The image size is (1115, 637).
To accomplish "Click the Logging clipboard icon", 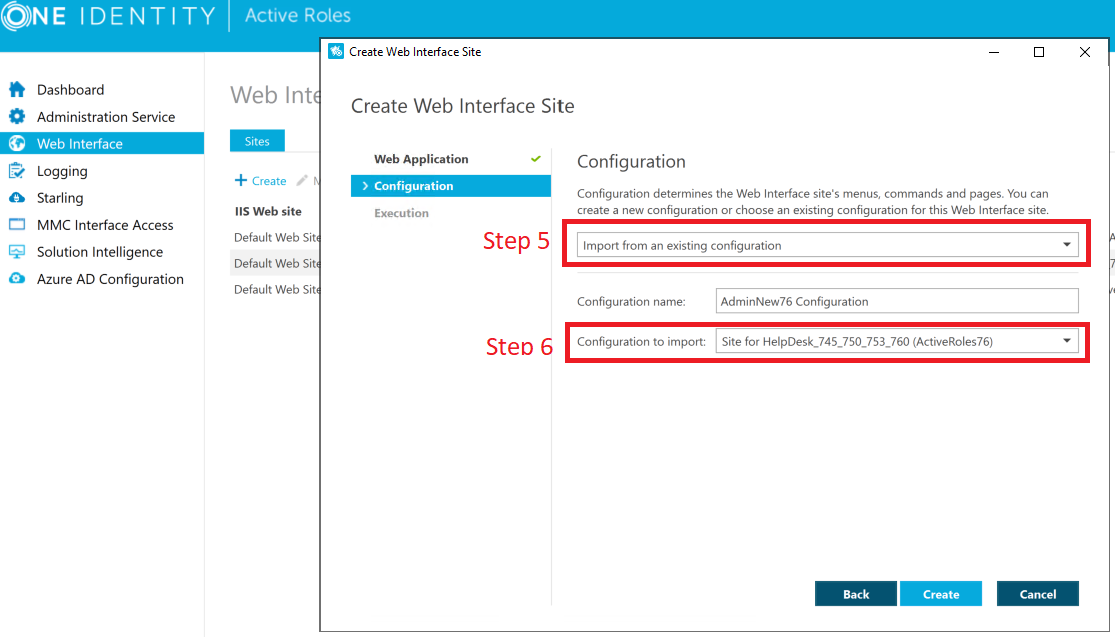I will click(x=17, y=171).
